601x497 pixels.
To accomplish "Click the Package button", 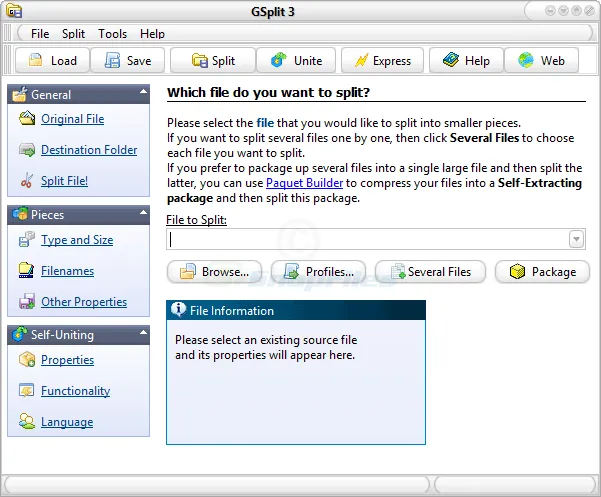I will pos(542,272).
